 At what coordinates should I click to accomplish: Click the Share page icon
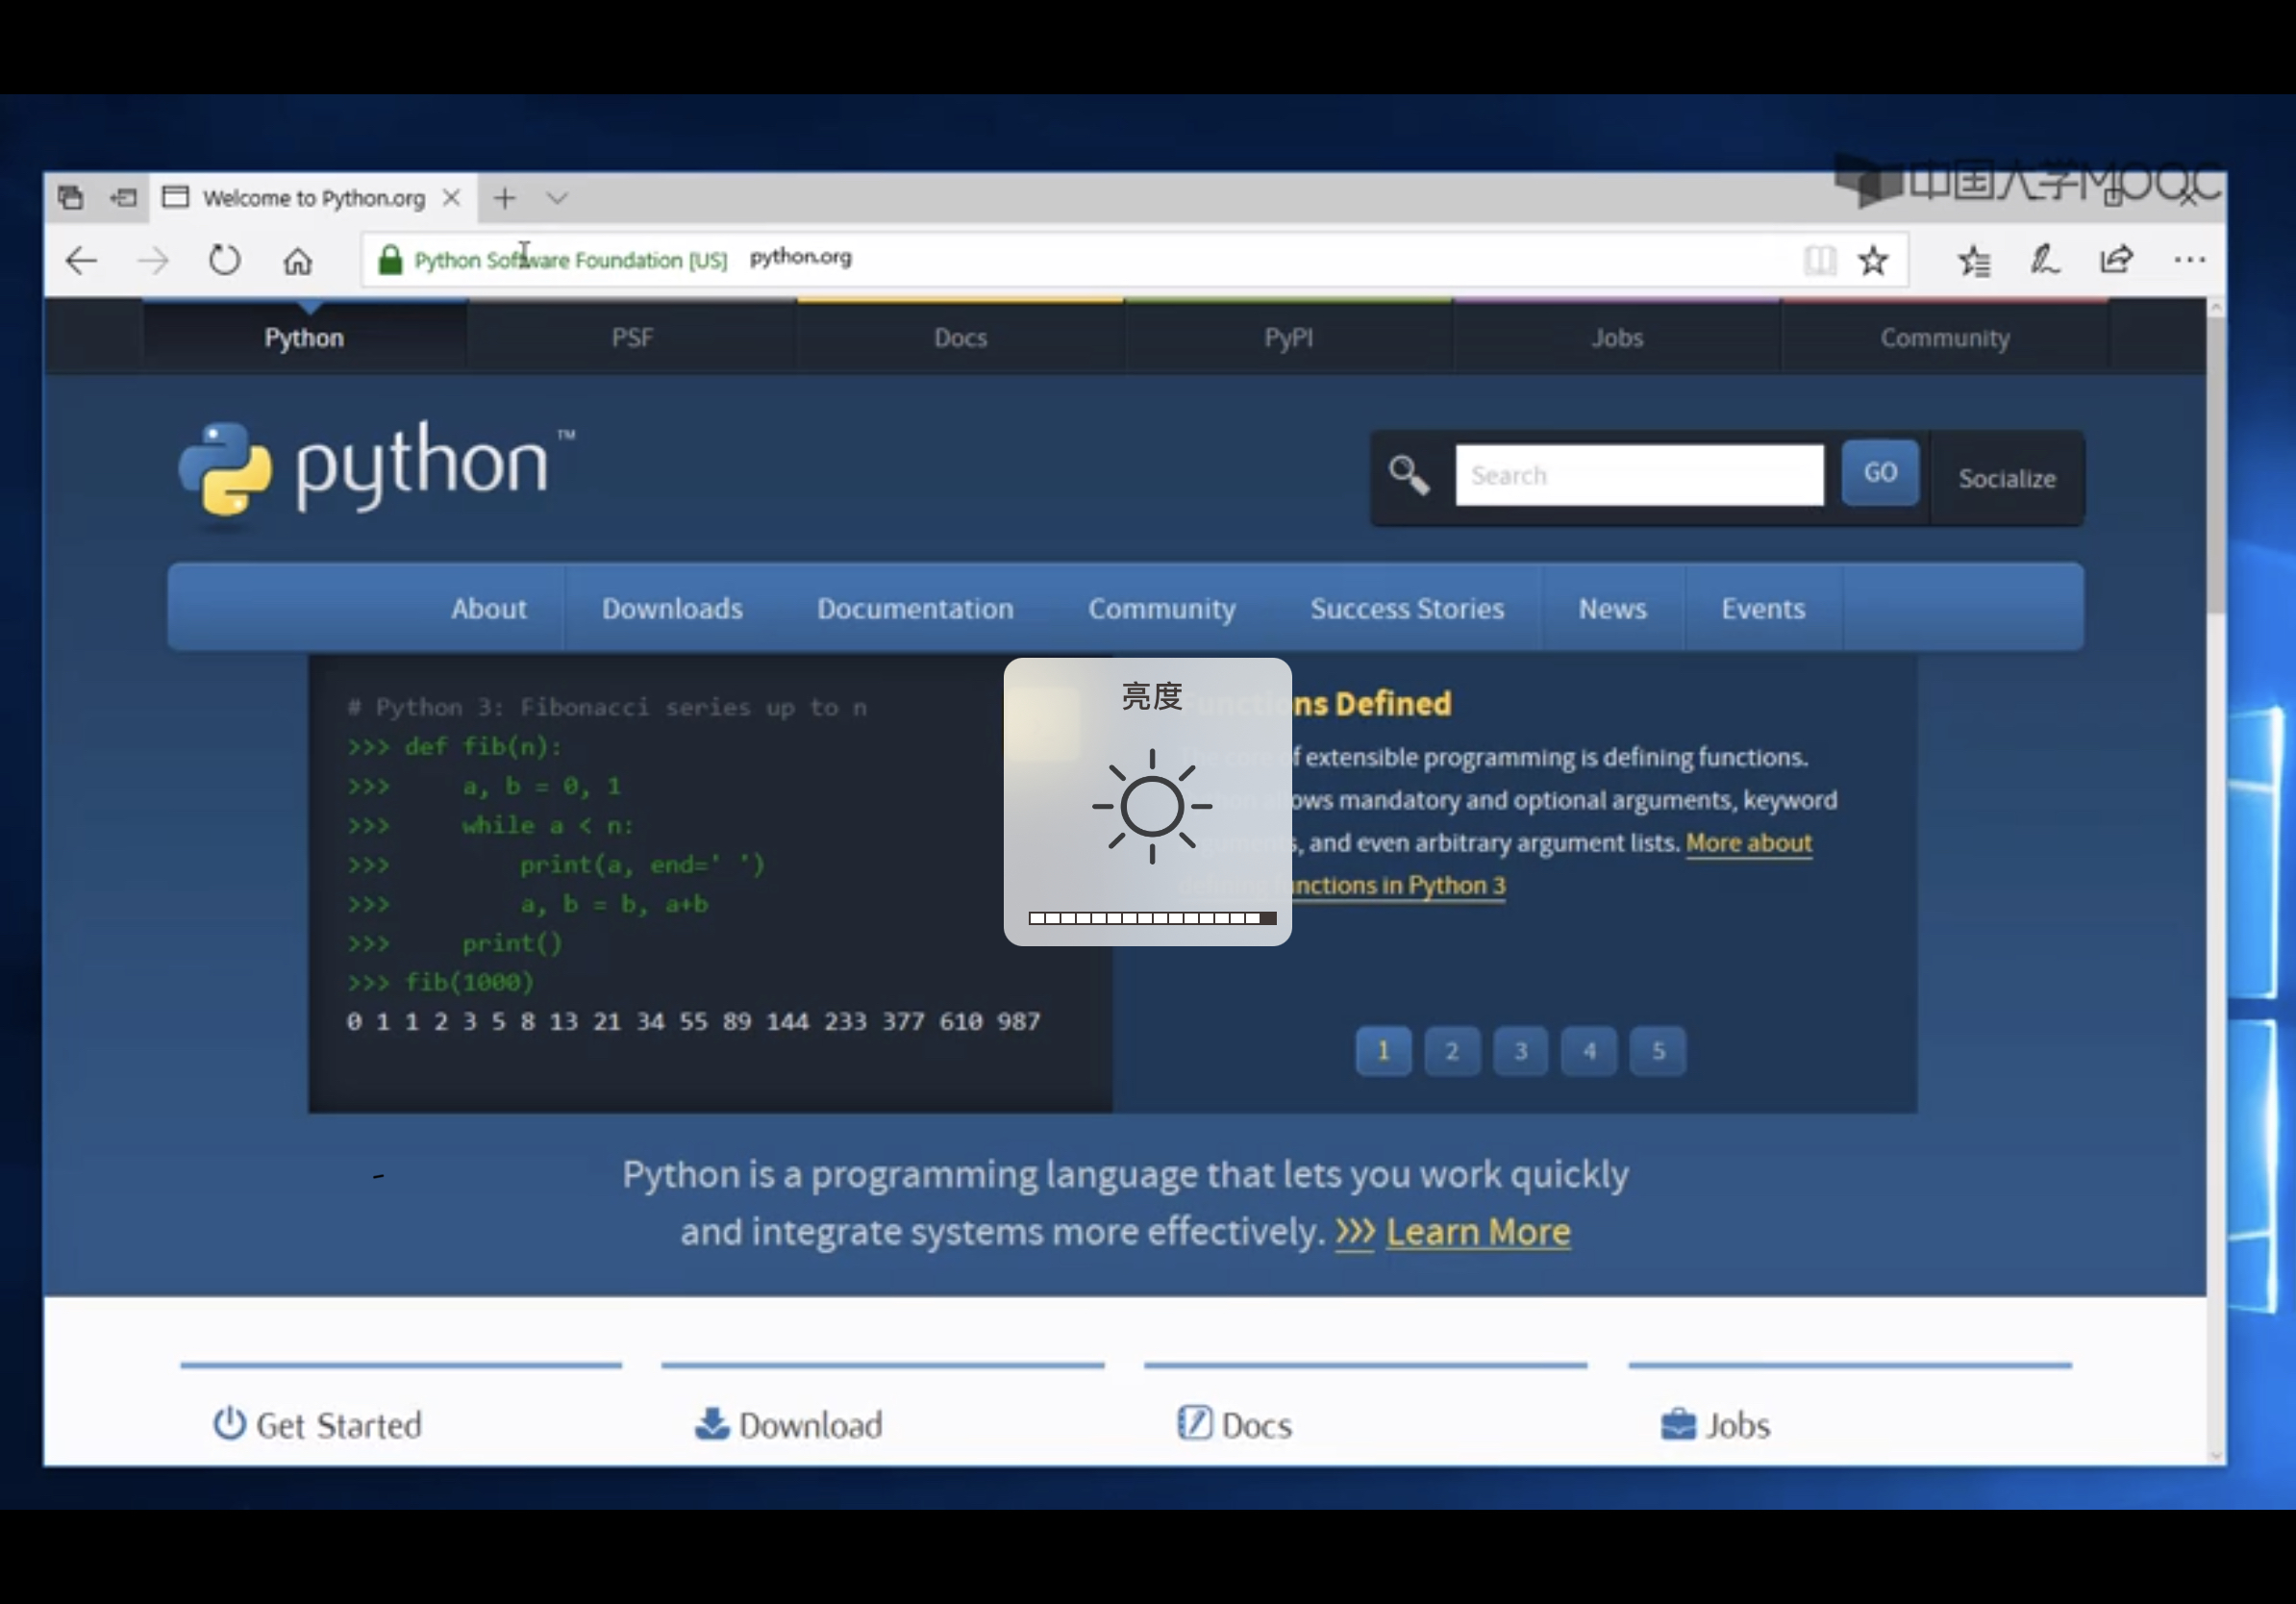pyautogui.click(x=2116, y=261)
